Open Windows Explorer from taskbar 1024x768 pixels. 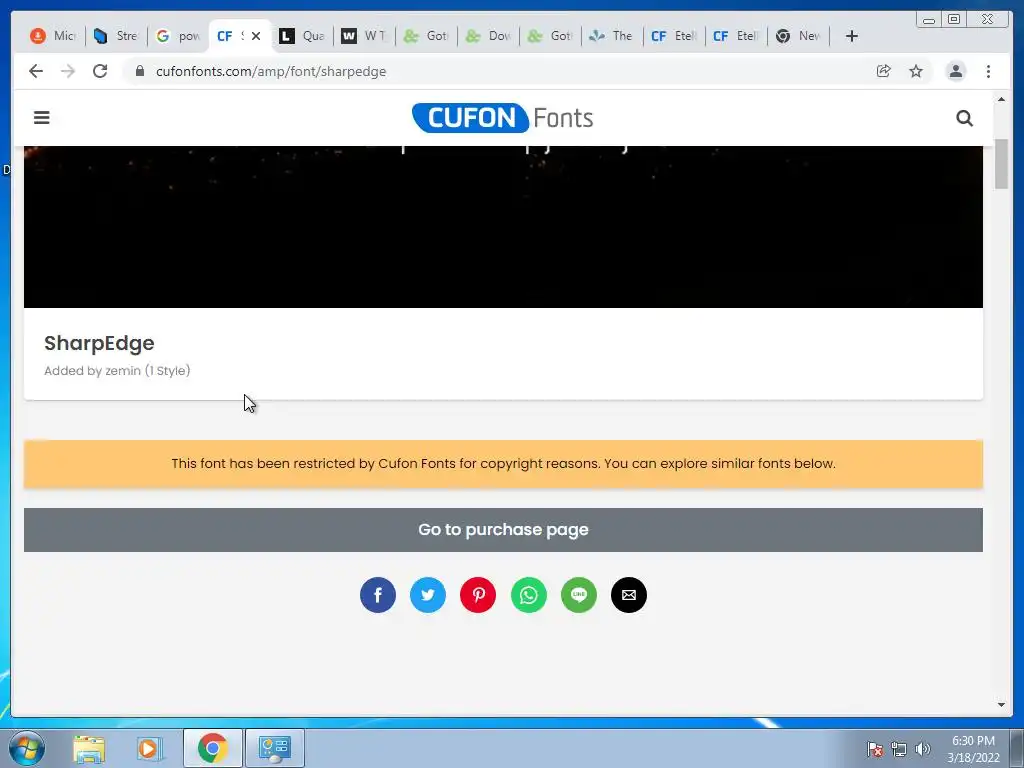[x=89, y=748]
